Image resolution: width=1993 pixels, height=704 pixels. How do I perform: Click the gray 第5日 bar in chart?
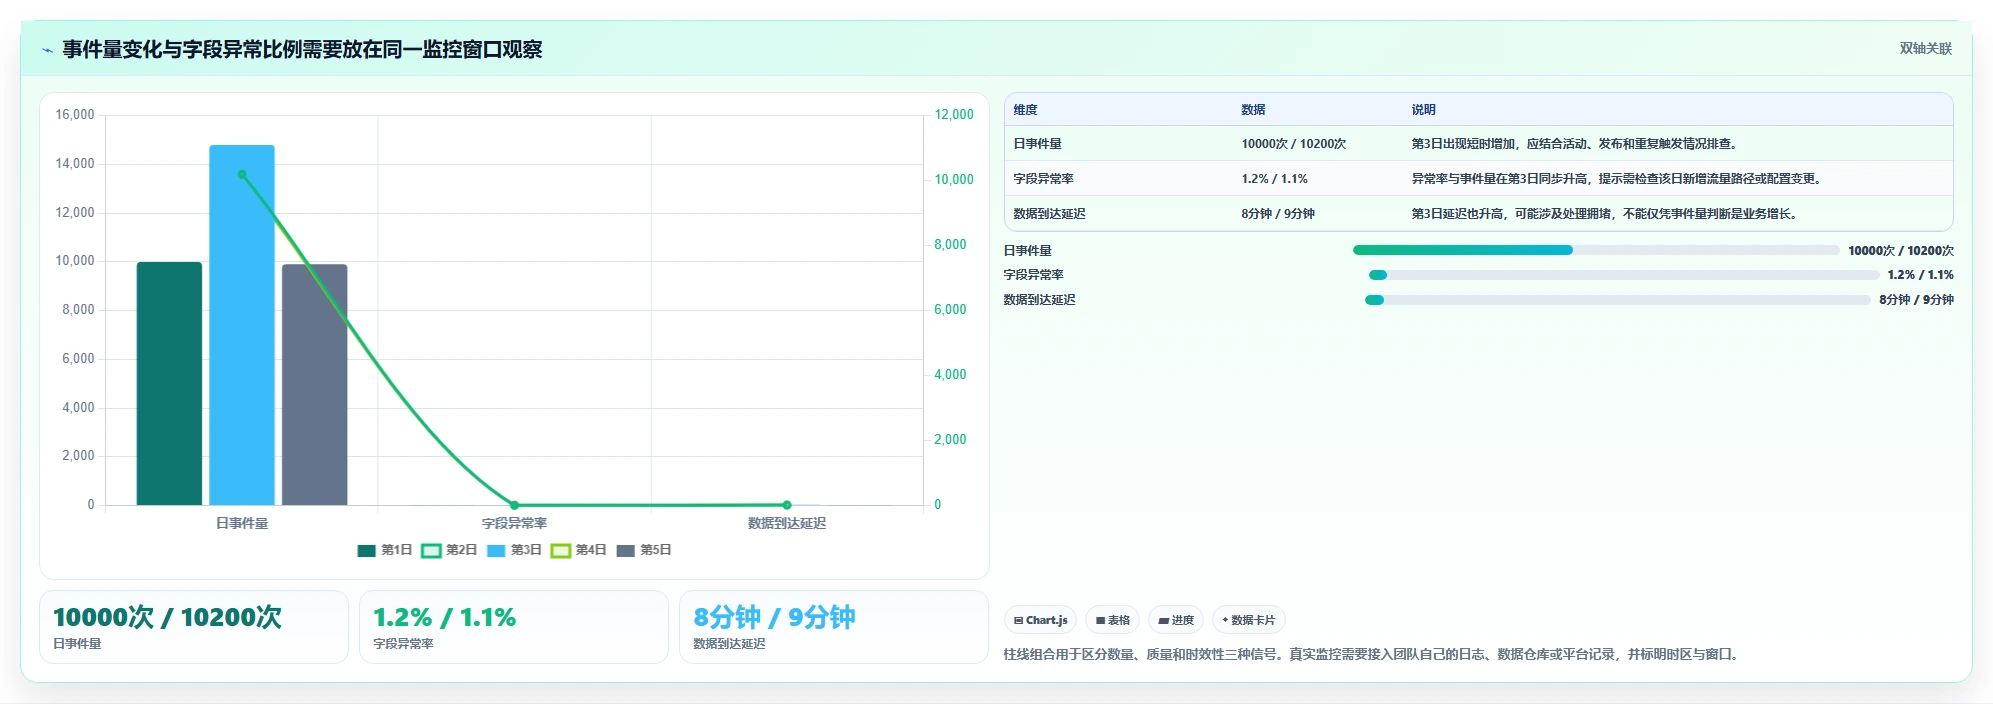pyautogui.click(x=315, y=385)
